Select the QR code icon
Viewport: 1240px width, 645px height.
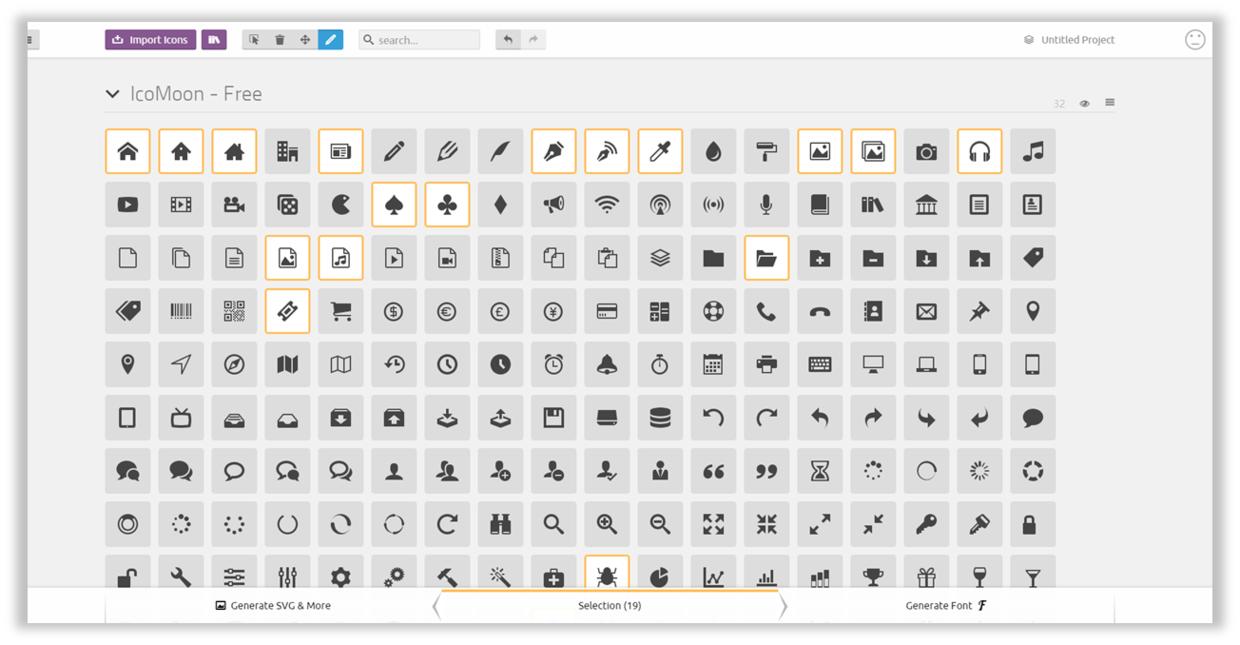234,311
